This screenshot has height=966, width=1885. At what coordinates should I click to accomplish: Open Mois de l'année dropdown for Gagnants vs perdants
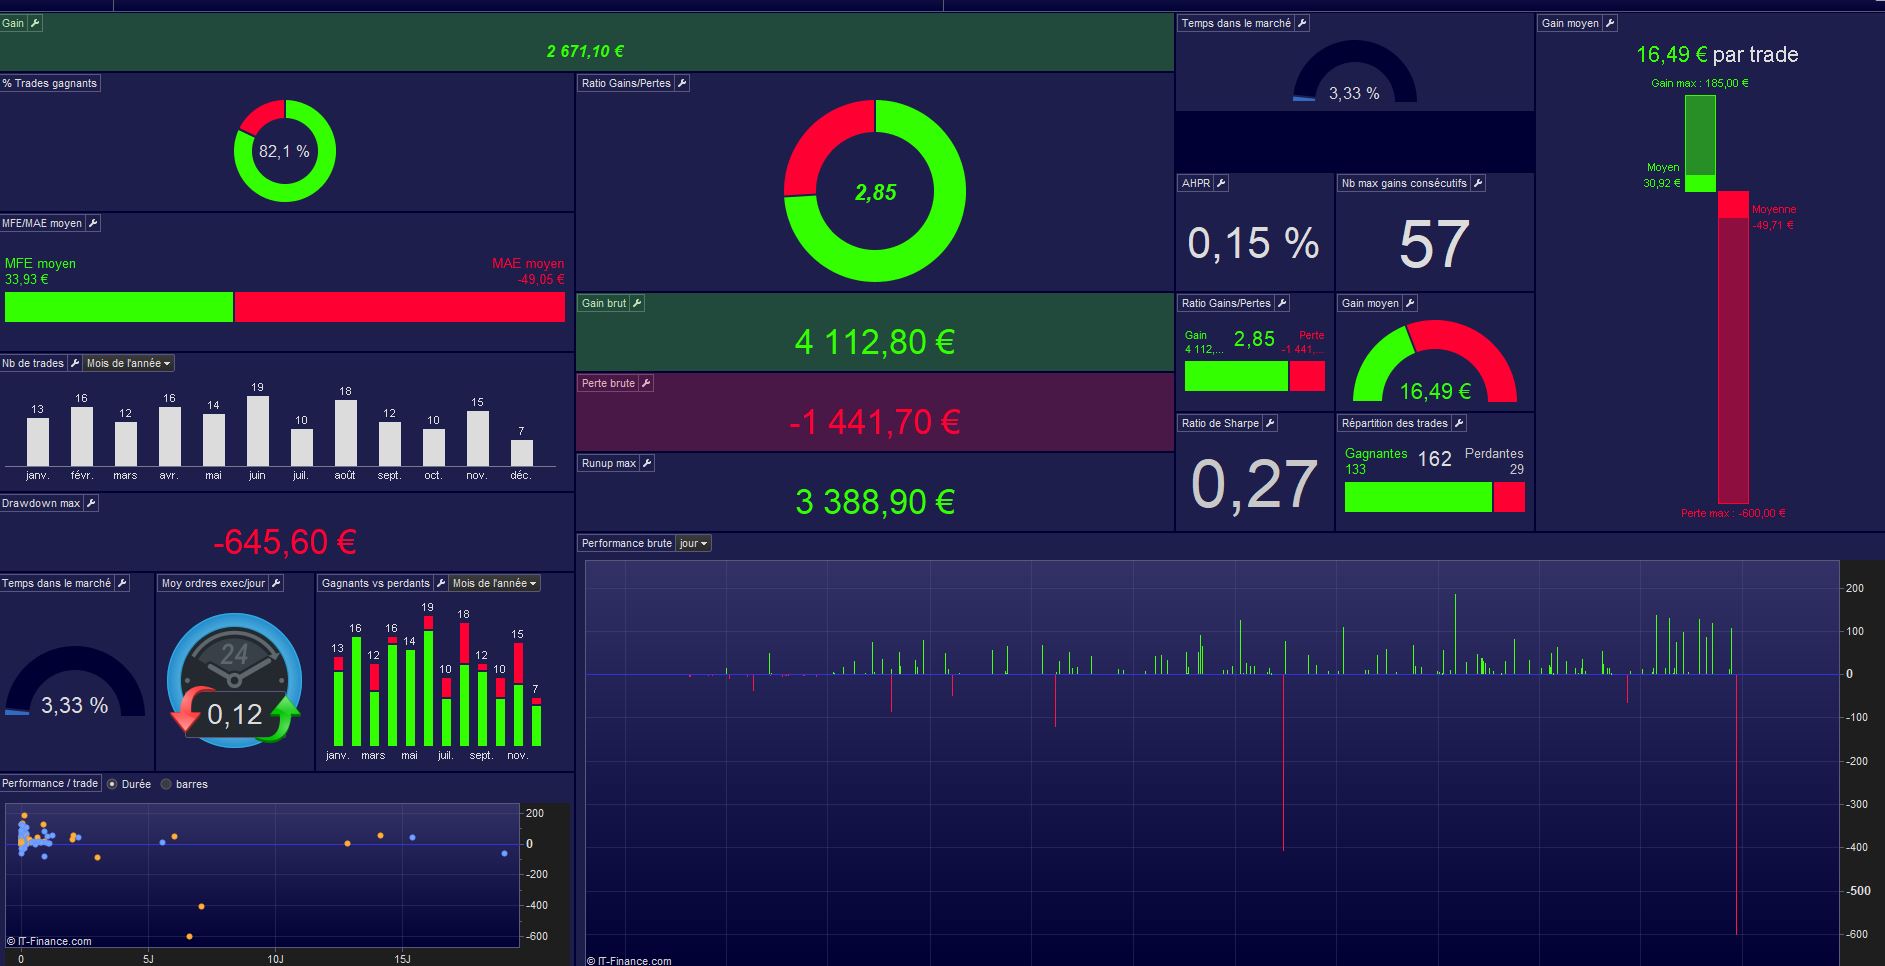pyautogui.click(x=495, y=583)
